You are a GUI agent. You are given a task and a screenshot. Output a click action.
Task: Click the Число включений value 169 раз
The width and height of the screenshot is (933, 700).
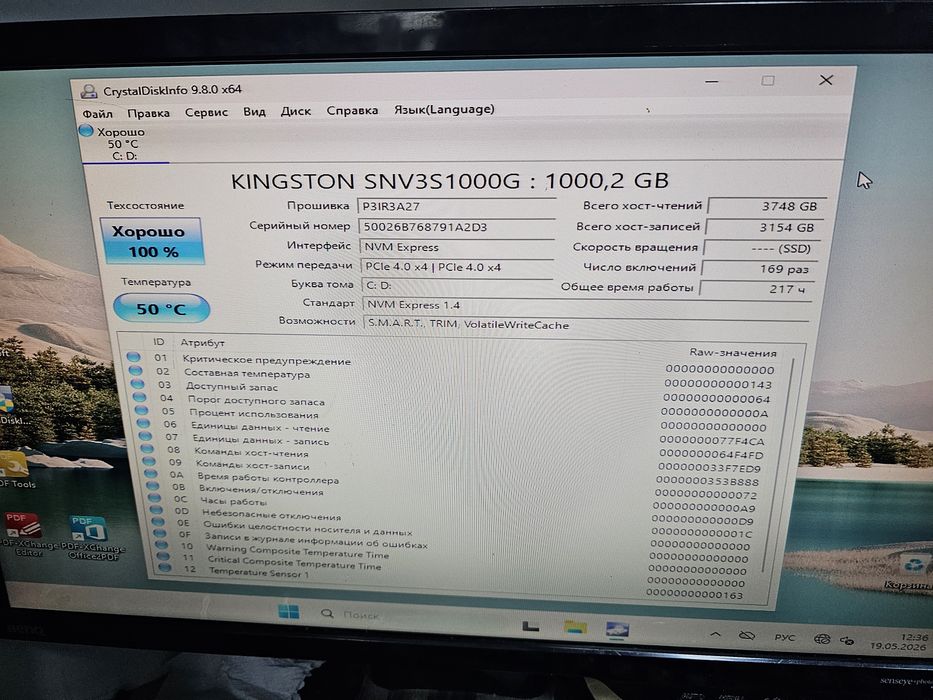(x=760, y=269)
